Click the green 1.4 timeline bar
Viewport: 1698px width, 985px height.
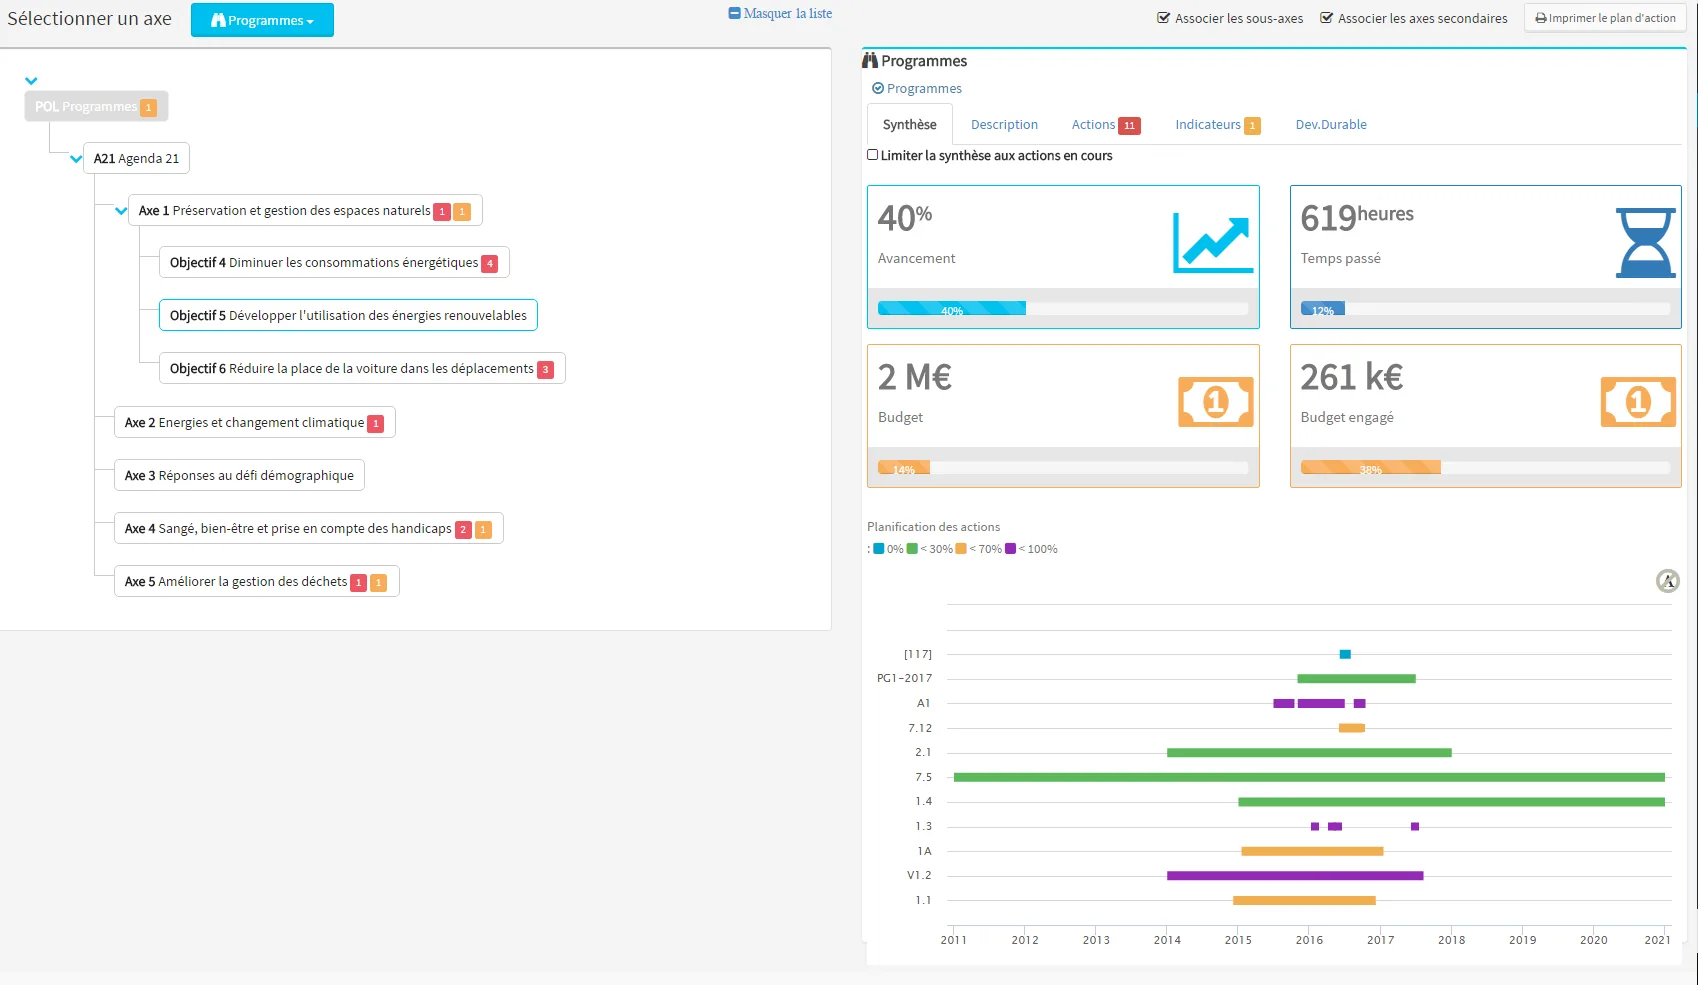[1451, 802]
